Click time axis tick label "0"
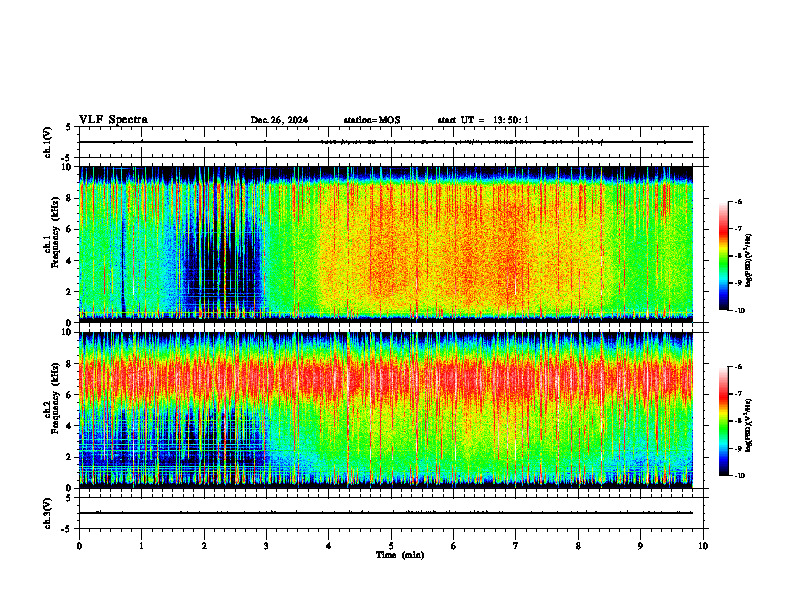The width and height of the screenshot is (792, 612). pos(79,546)
